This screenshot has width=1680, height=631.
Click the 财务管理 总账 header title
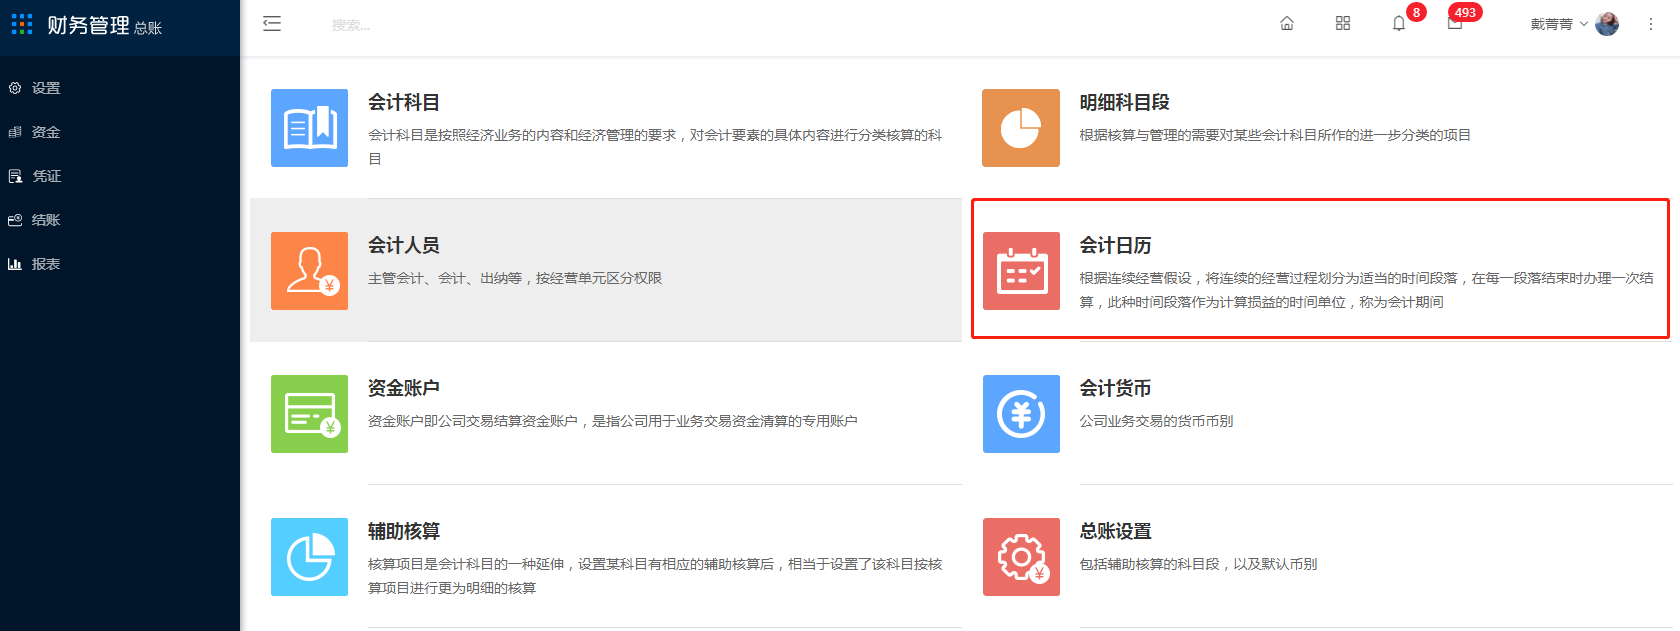pyautogui.click(x=104, y=25)
